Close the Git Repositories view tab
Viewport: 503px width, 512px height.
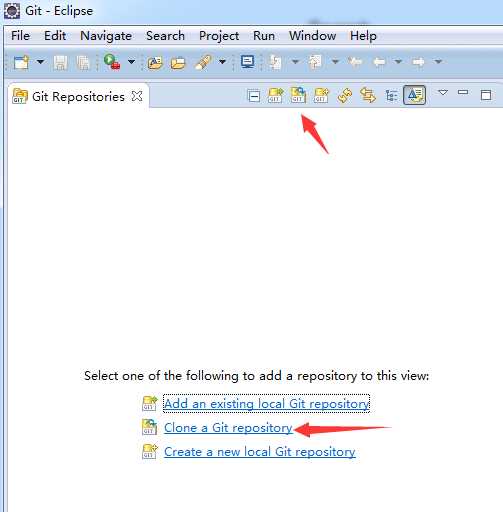137,96
